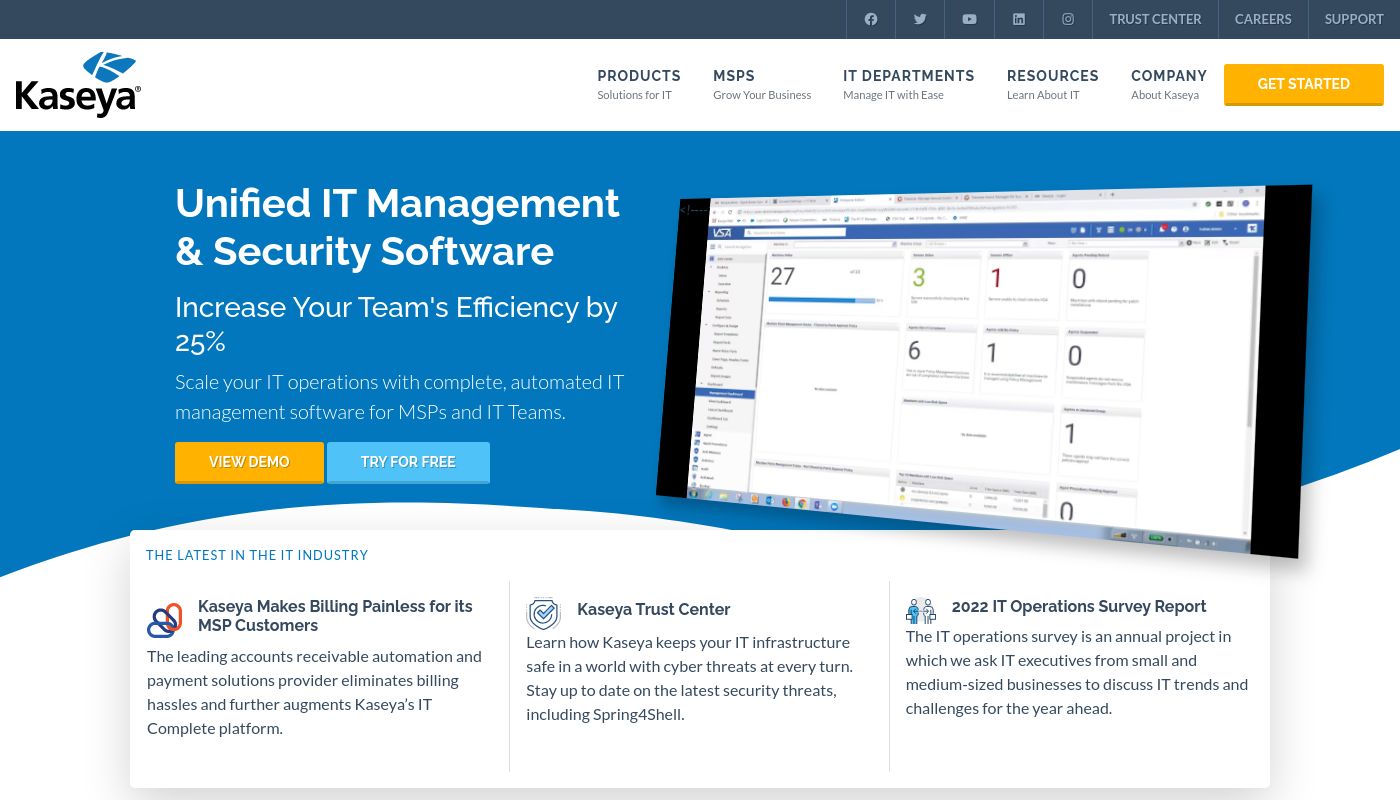Open Kaseya's Twitter page icon
The width and height of the screenshot is (1400, 800).
pyautogui.click(x=920, y=19)
